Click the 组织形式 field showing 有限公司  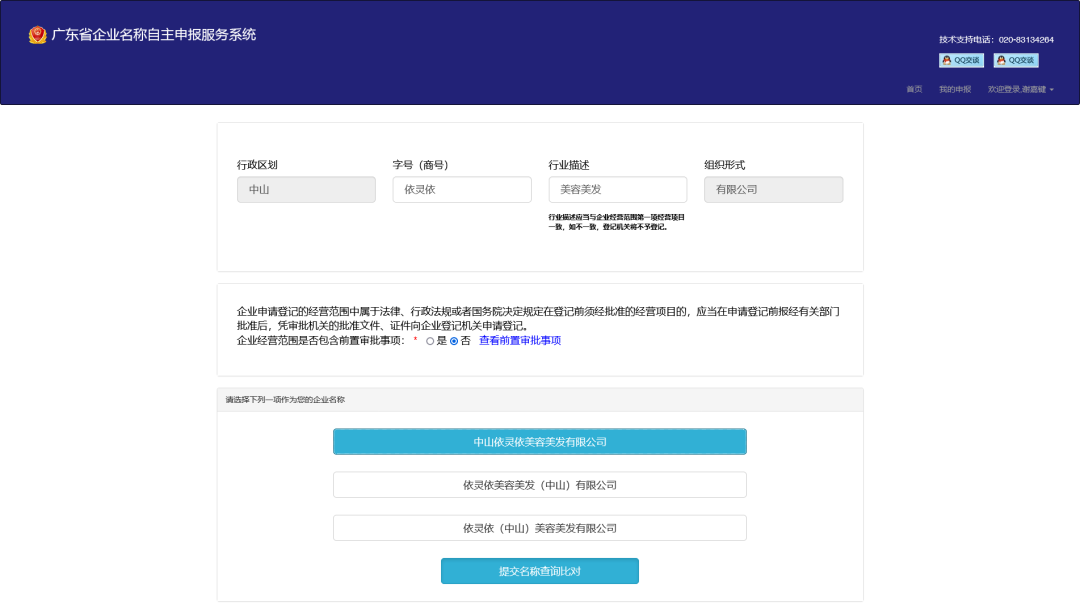tap(773, 189)
